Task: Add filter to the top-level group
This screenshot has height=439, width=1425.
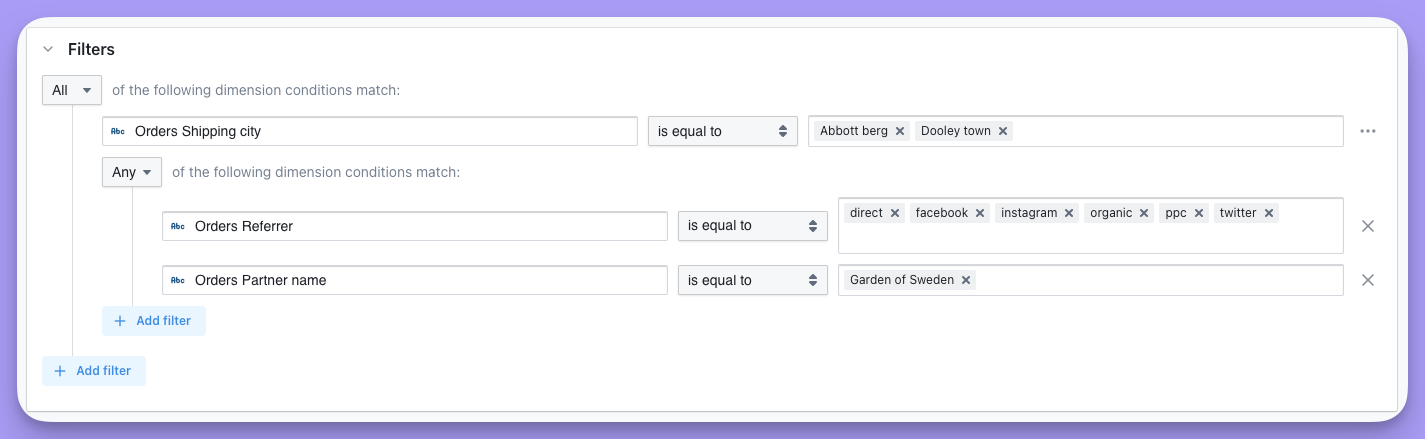Action: [94, 370]
